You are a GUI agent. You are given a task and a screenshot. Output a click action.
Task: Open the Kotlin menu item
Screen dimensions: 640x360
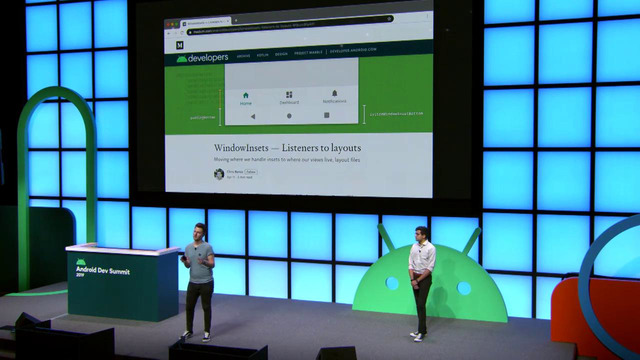(262, 55)
